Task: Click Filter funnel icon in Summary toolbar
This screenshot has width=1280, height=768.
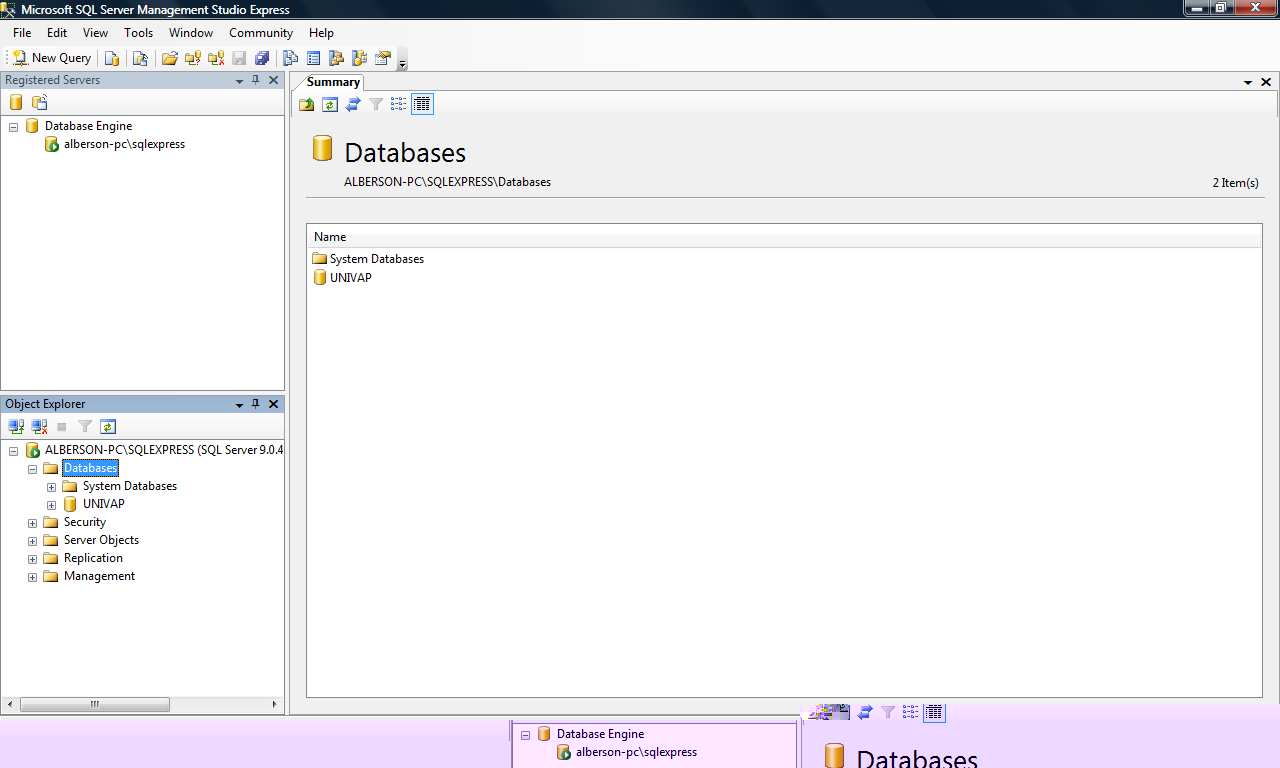Action: (x=376, y=104)
